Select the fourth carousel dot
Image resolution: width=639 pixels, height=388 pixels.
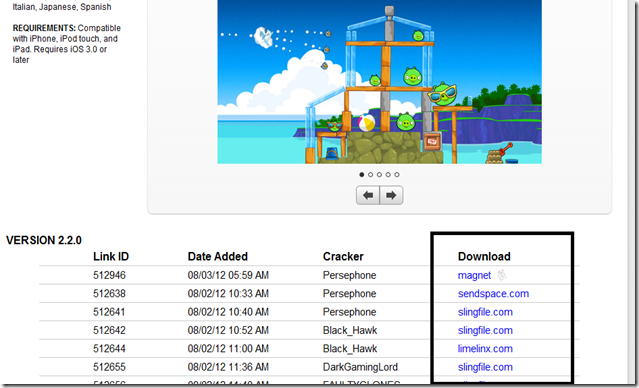coord(388,174)
